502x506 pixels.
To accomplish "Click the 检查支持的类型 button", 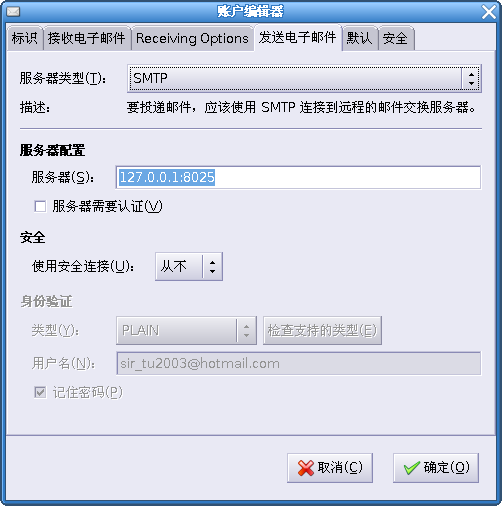I will point(322,331).
